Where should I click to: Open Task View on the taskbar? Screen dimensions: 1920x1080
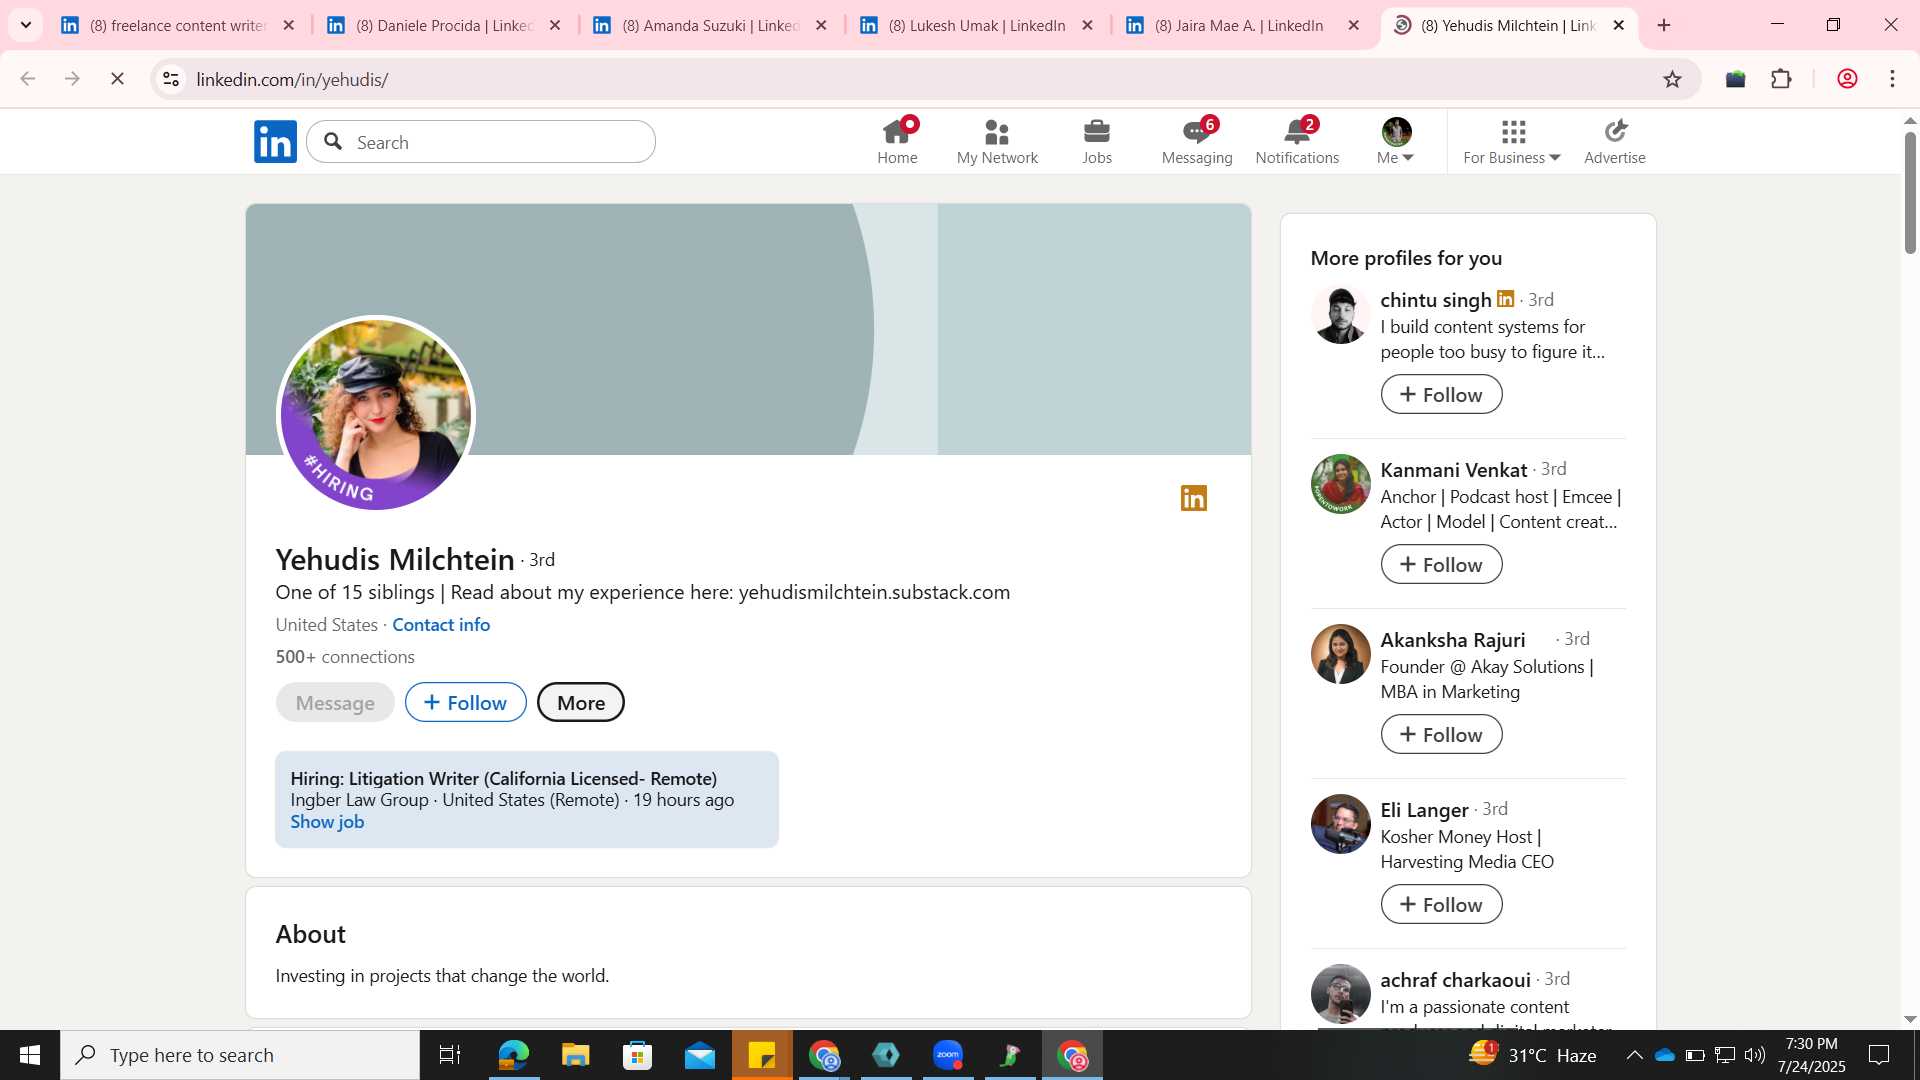click(450, 1055)
